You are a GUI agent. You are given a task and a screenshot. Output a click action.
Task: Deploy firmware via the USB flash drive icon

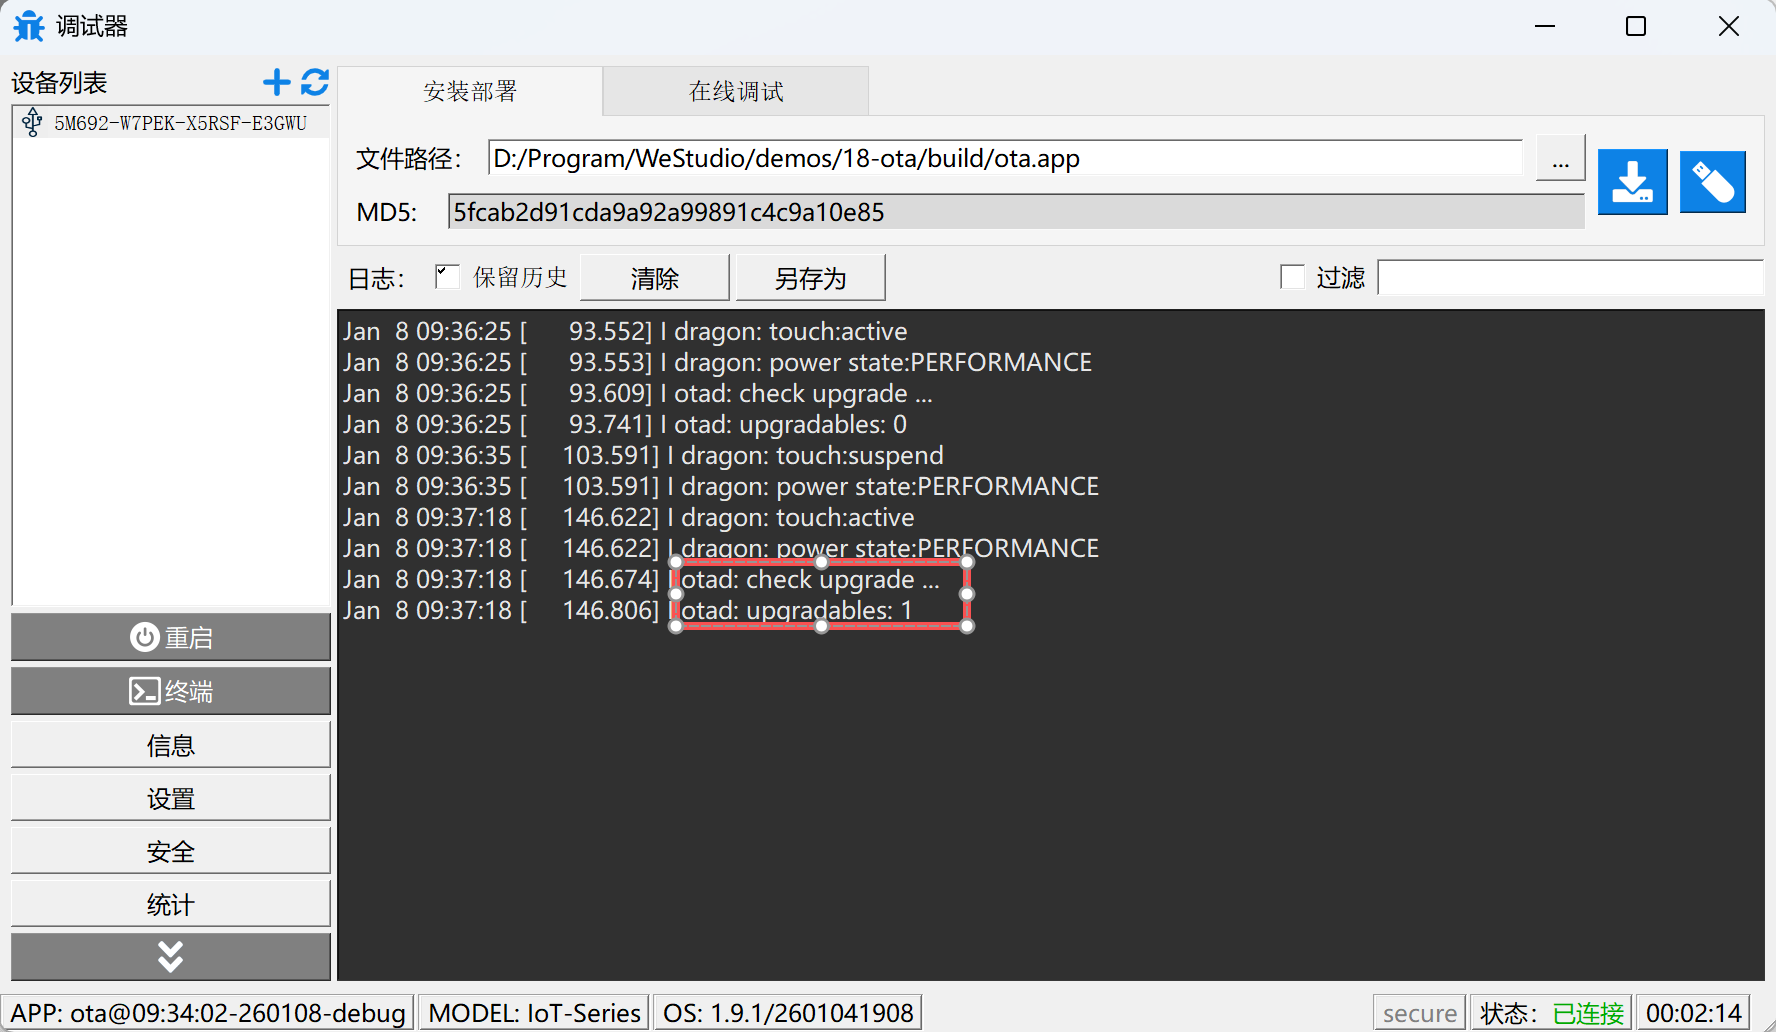point(1712,181)
